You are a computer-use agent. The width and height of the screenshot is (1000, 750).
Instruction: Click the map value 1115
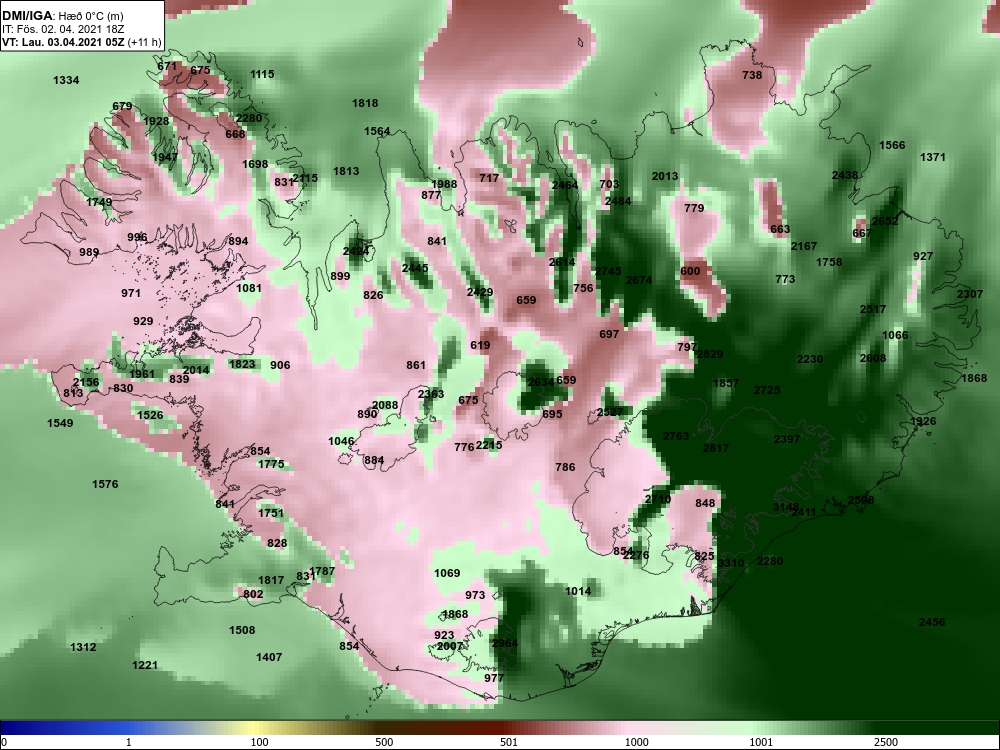click(x=262, y=74)
